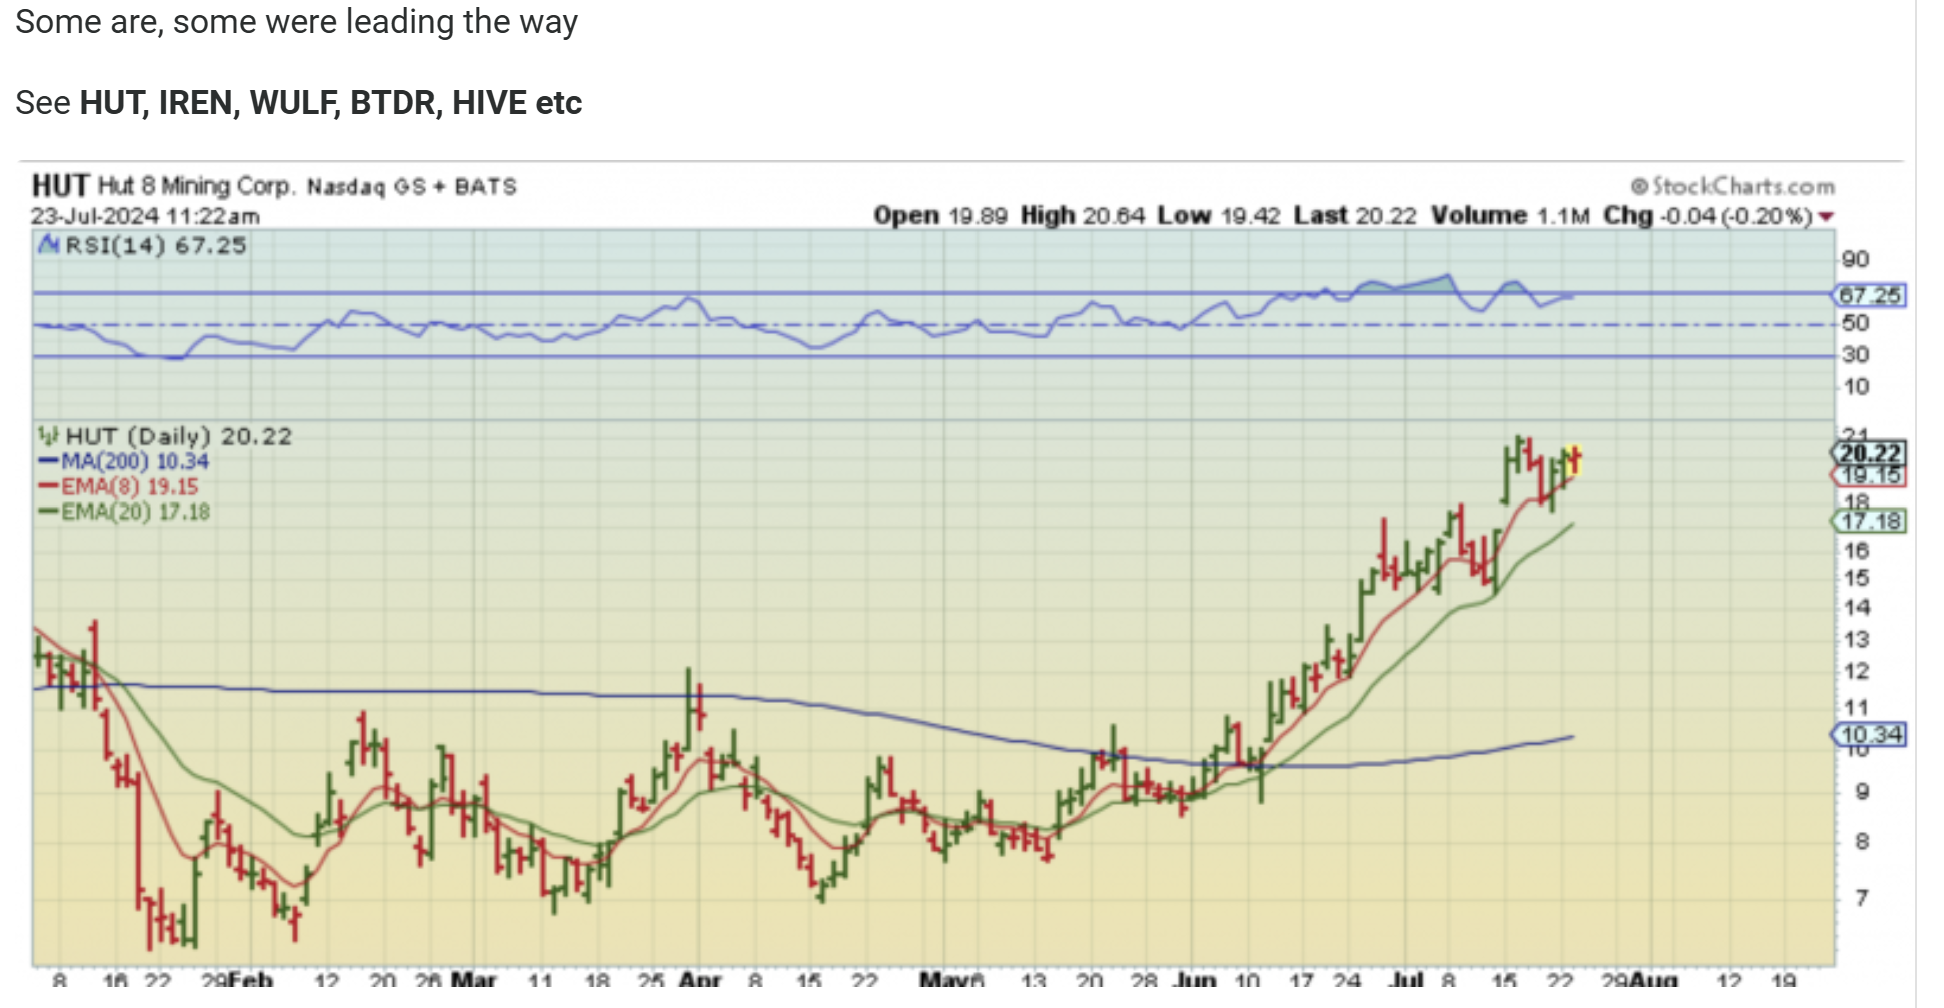The width and height of the screenshot is (1944, 1008).
Task: Click the "Open 19.89" quote value
Action: [940, 216]
